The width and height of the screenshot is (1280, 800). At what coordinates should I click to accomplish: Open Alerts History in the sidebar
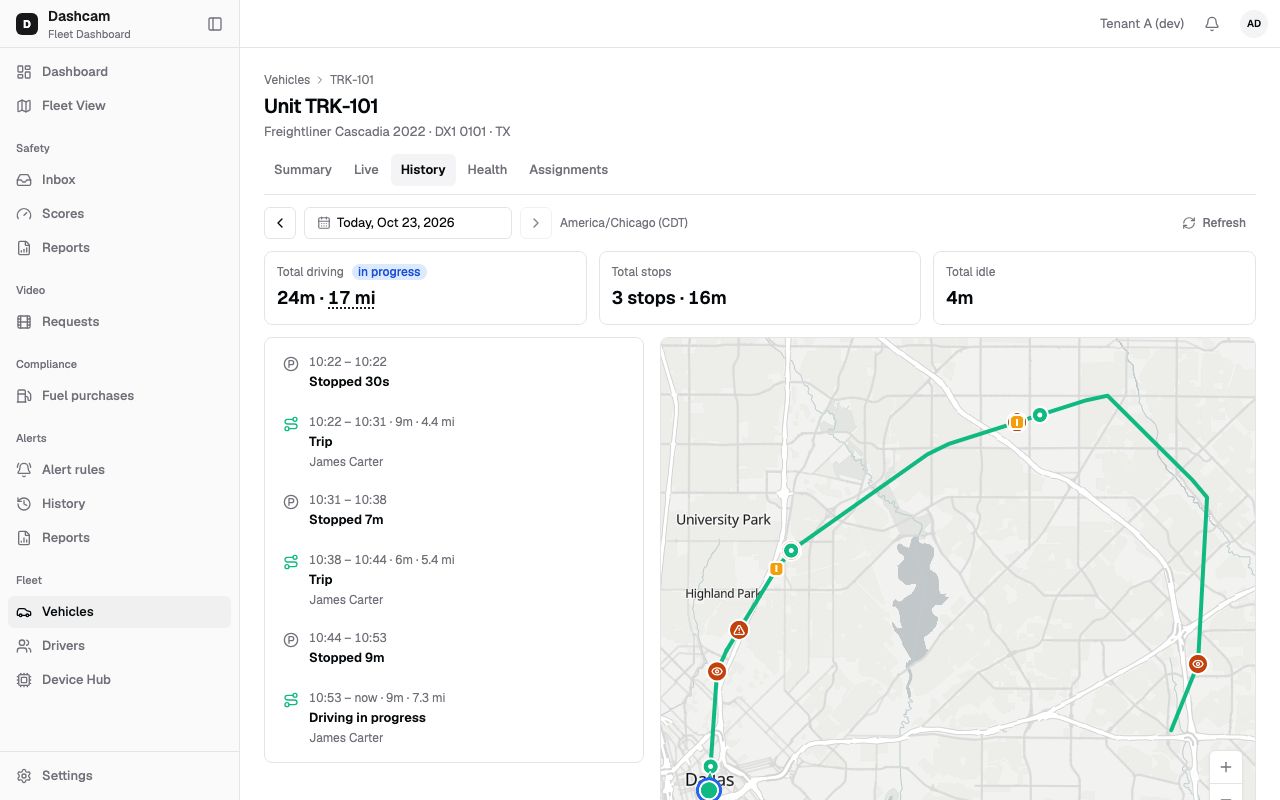click(119, 504)
